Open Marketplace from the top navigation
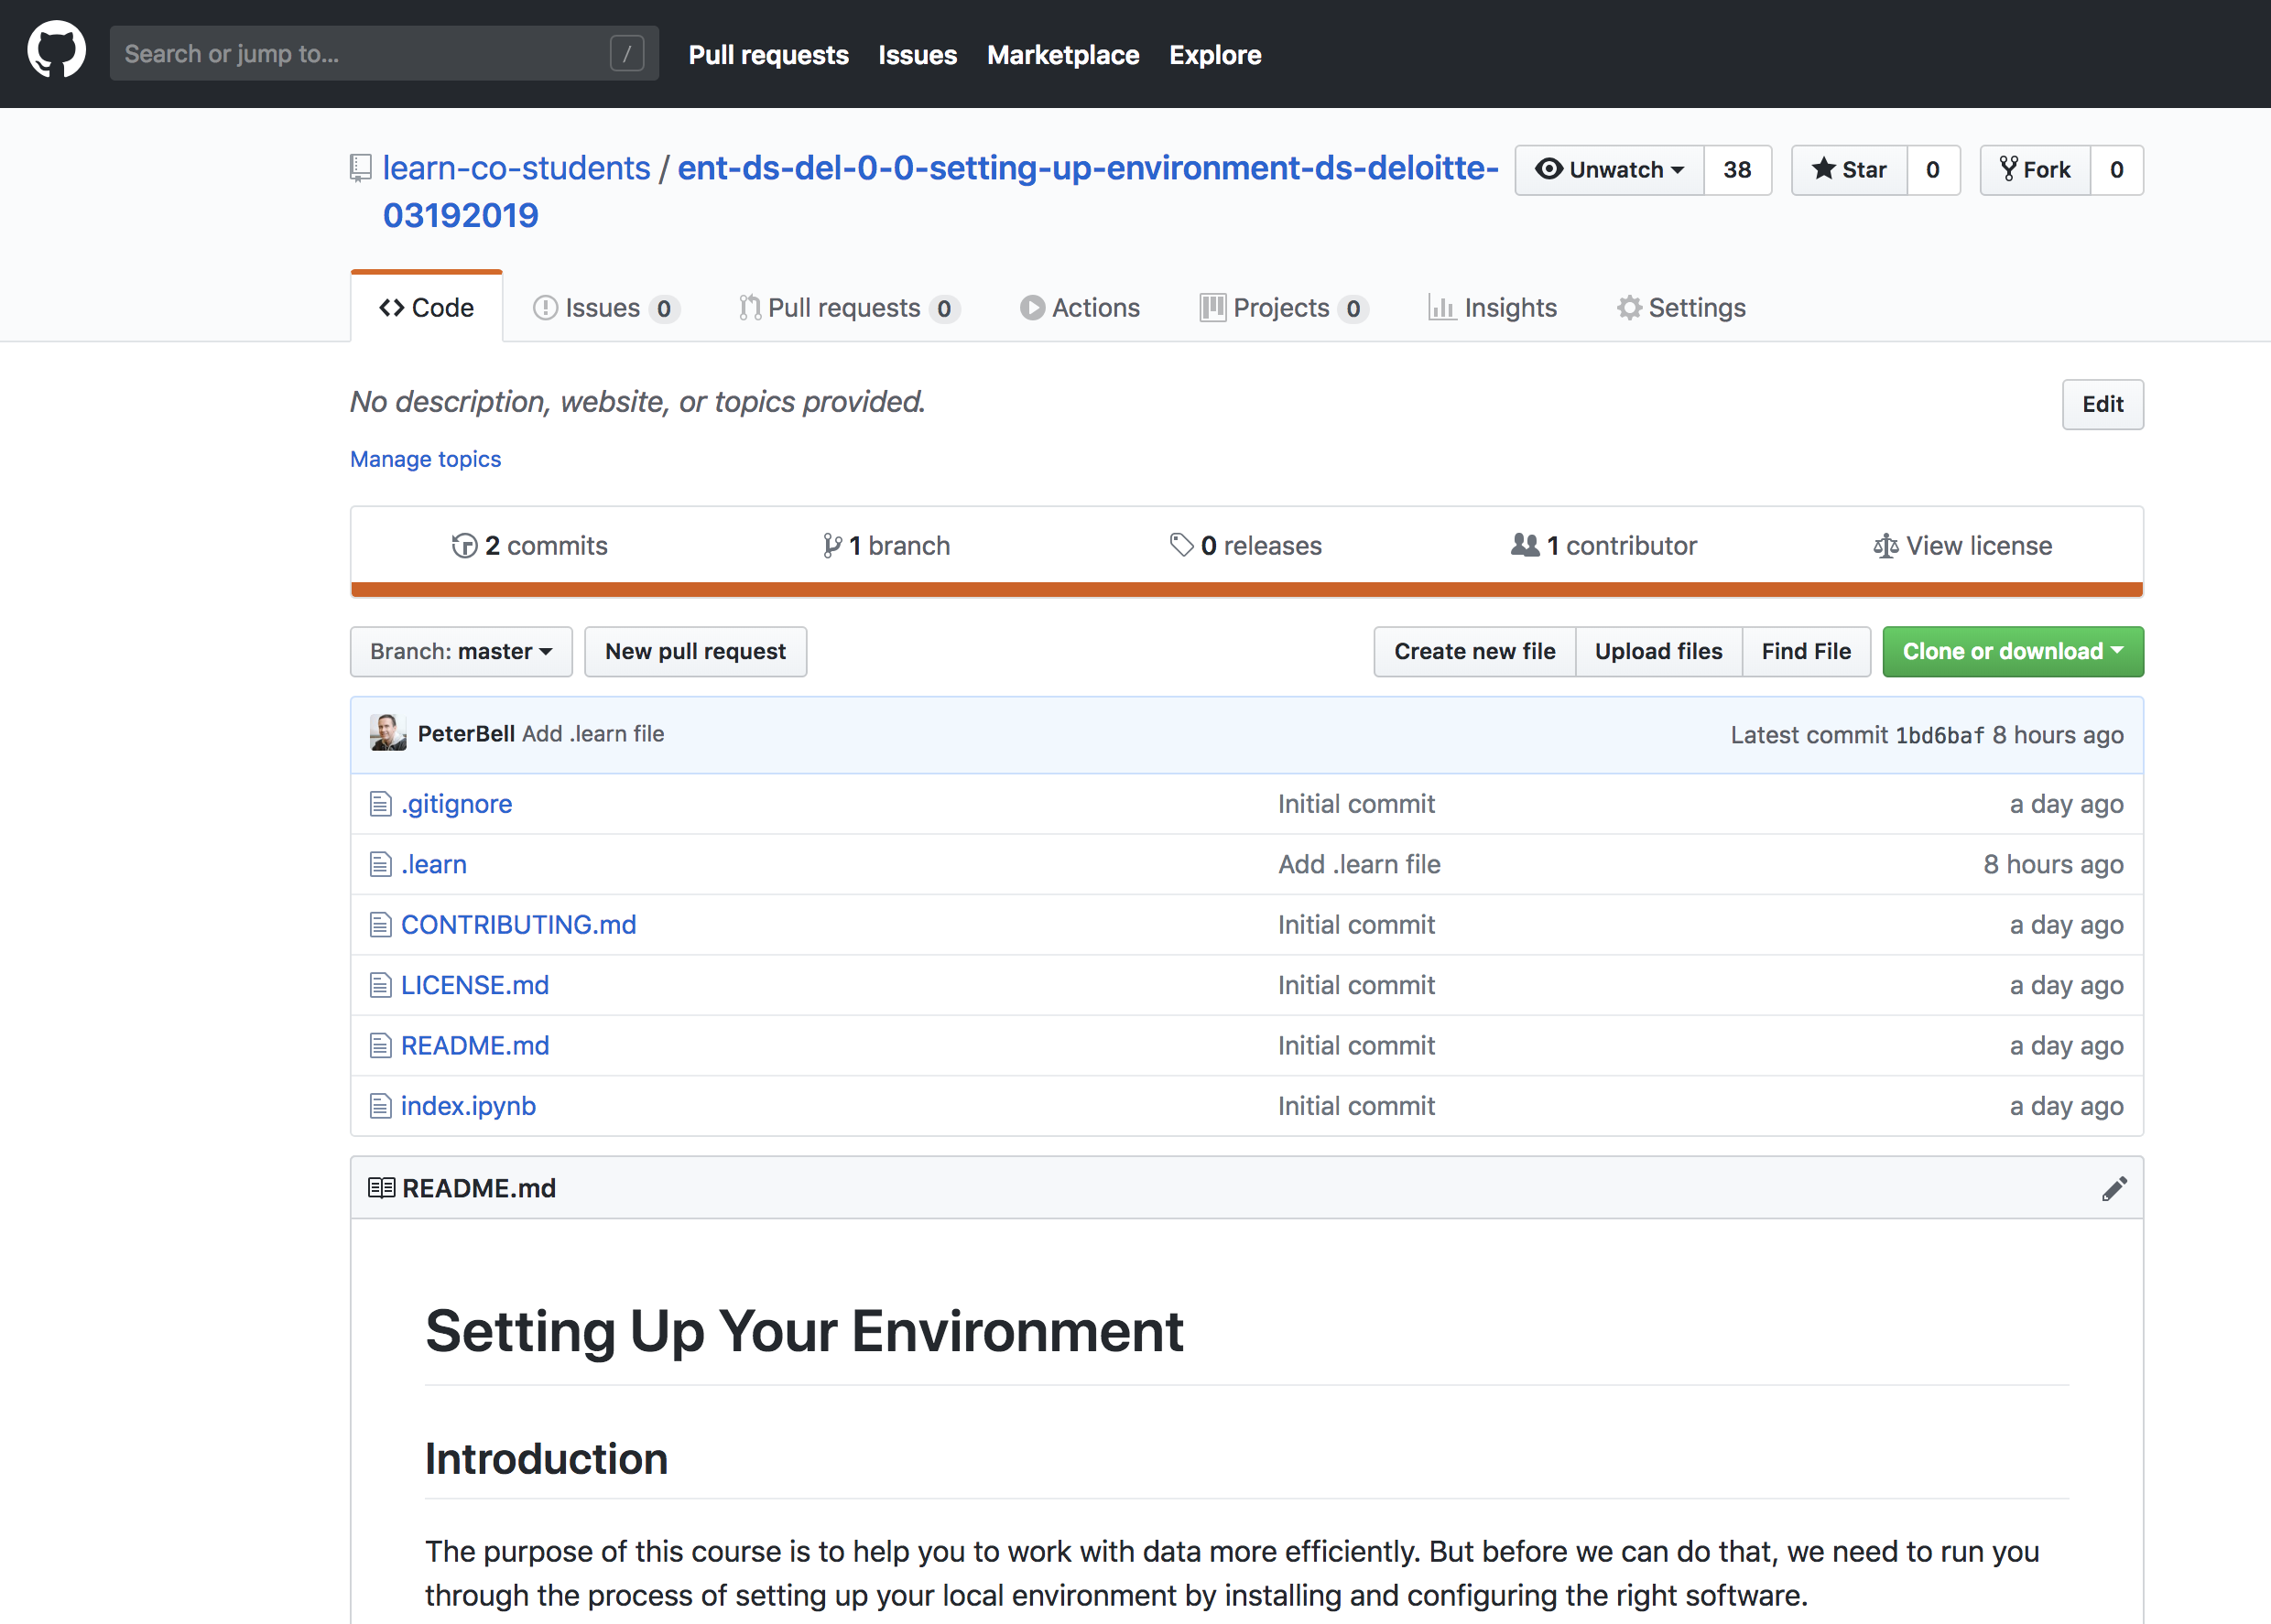Screen dimensions: 2271x1624 pos(1062,55)
